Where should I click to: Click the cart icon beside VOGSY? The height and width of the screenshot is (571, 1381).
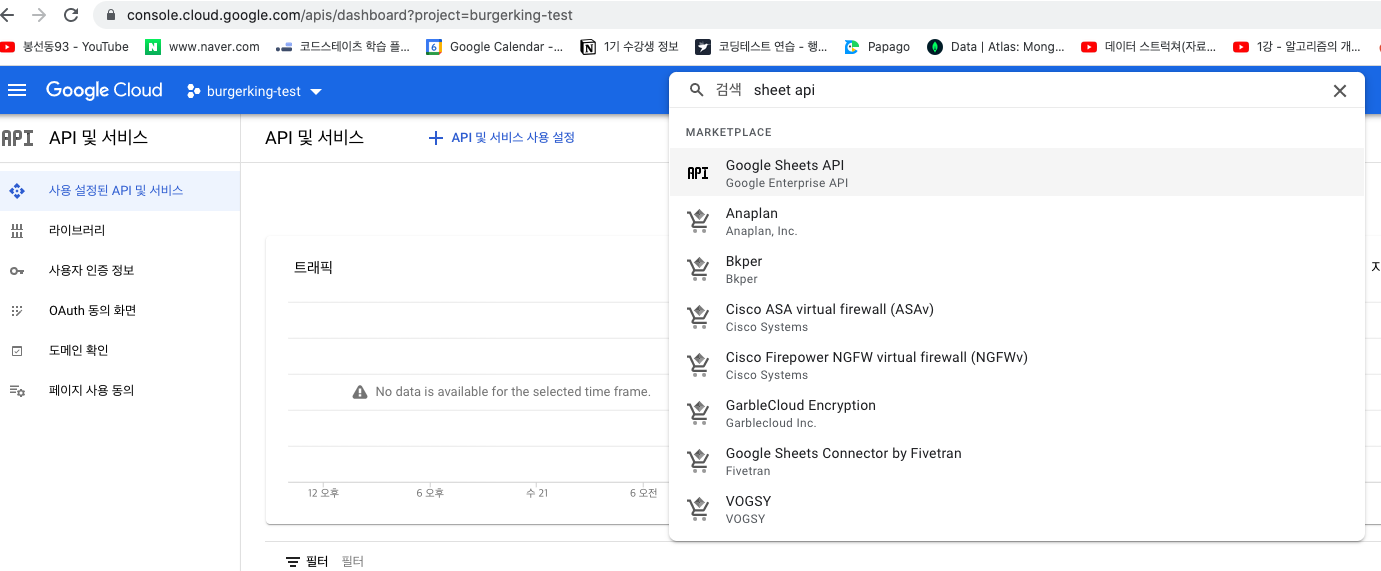point(698,509)
